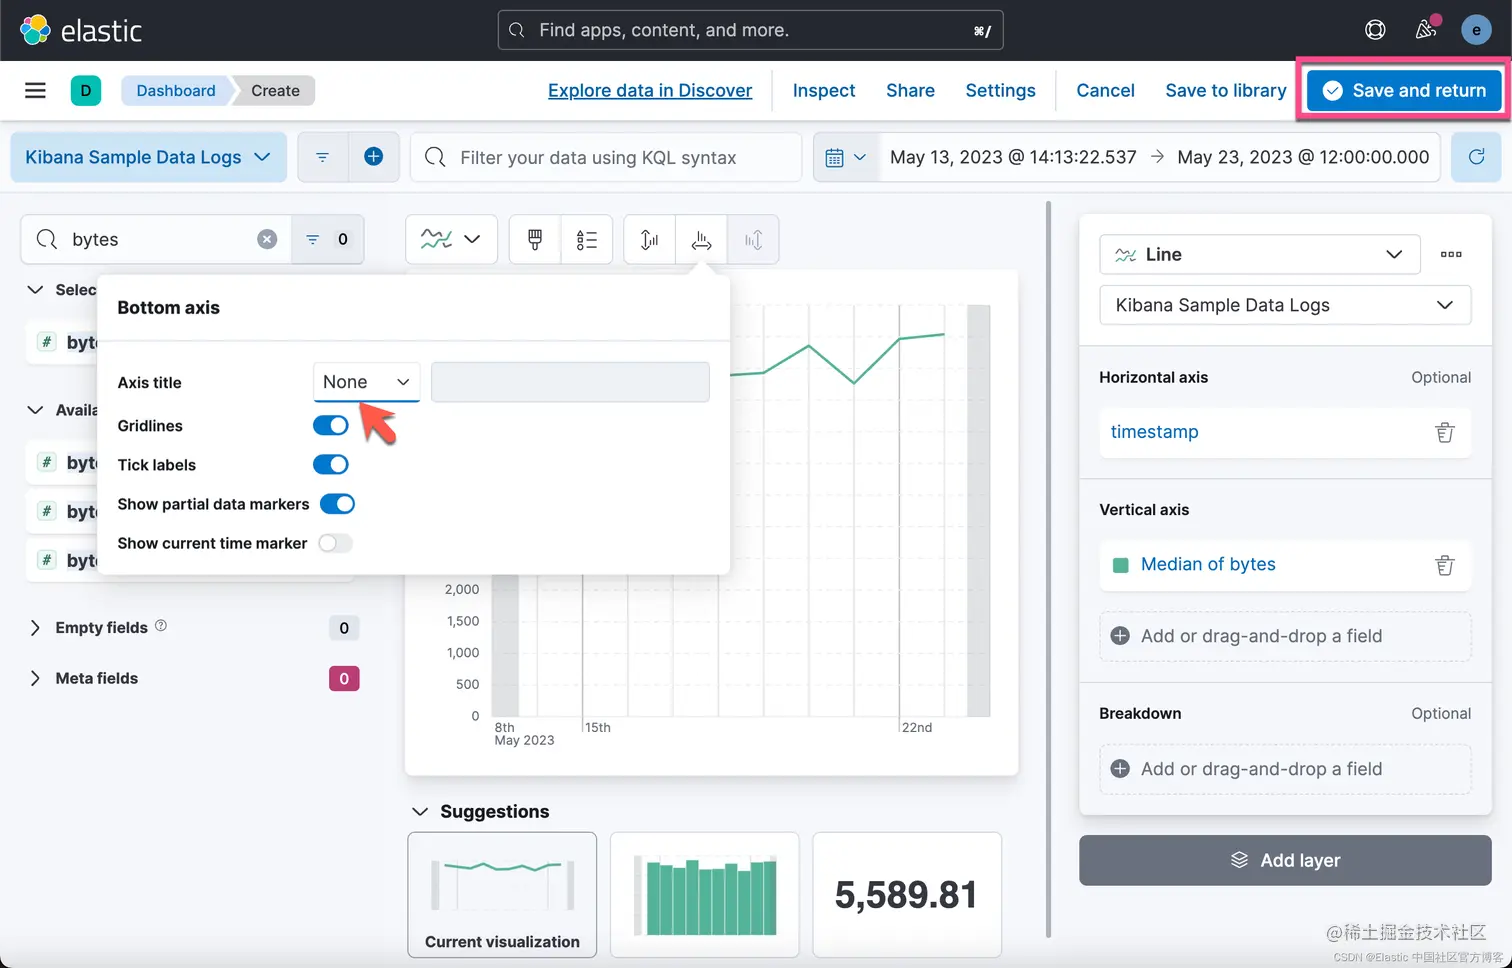Open the timestamp horizontal axis configuration
The height and width of the screenshot is (968, 1512).
[x=1154, y=432]
